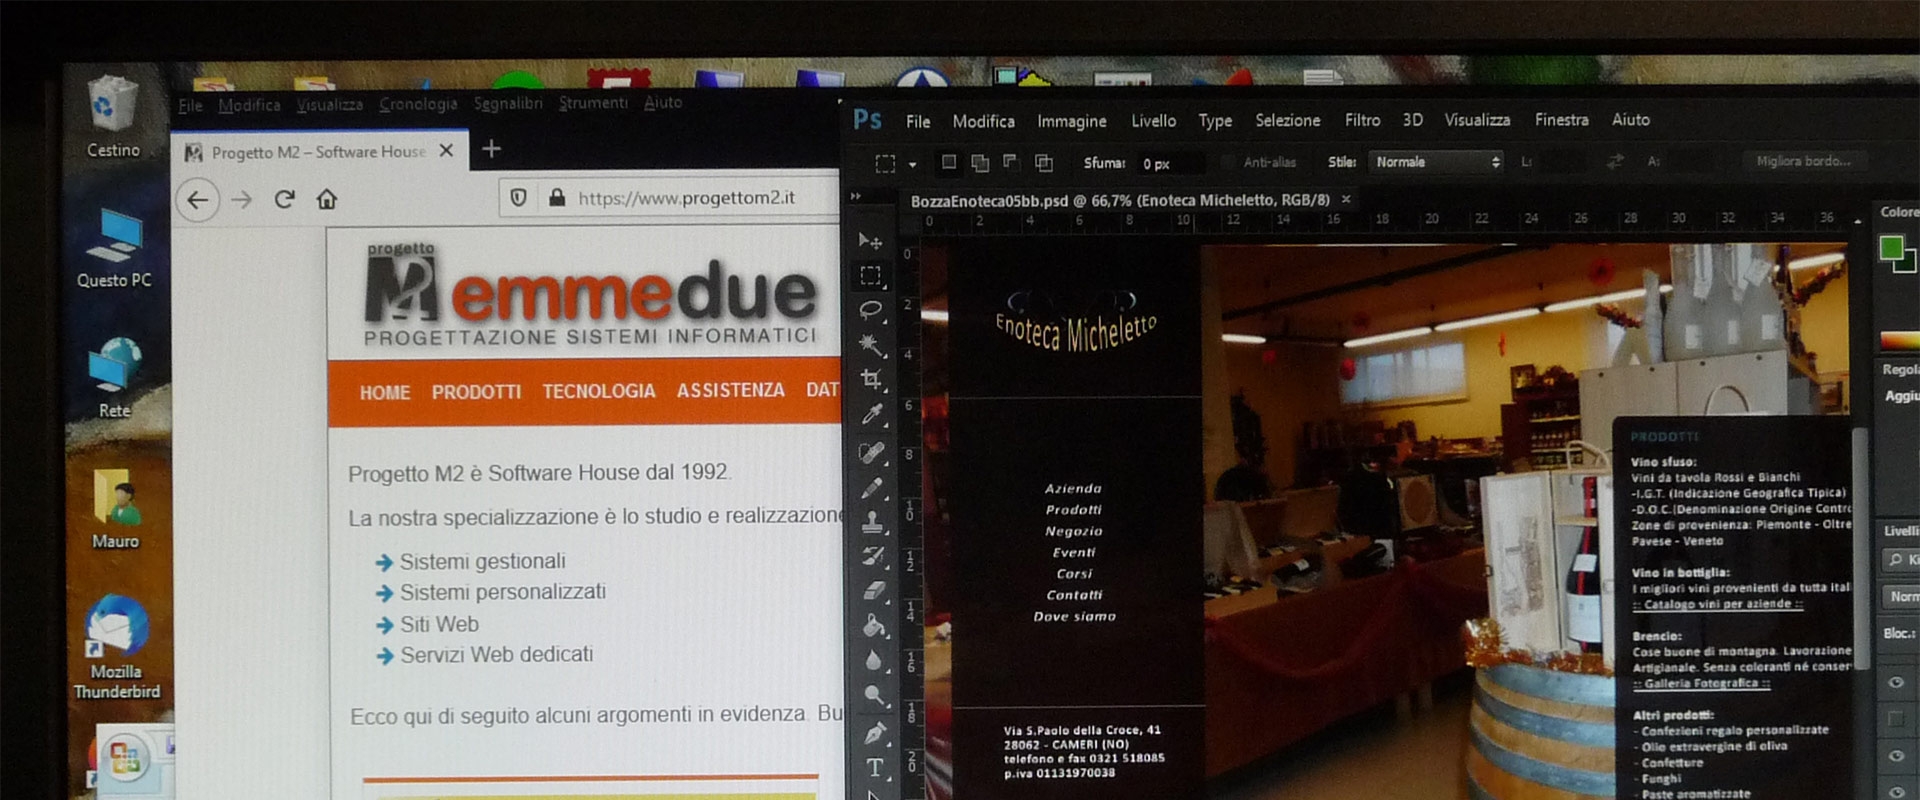Click PRODOTTI in the website navigation
Screen dimensions: 1920x800
[476, 392]
